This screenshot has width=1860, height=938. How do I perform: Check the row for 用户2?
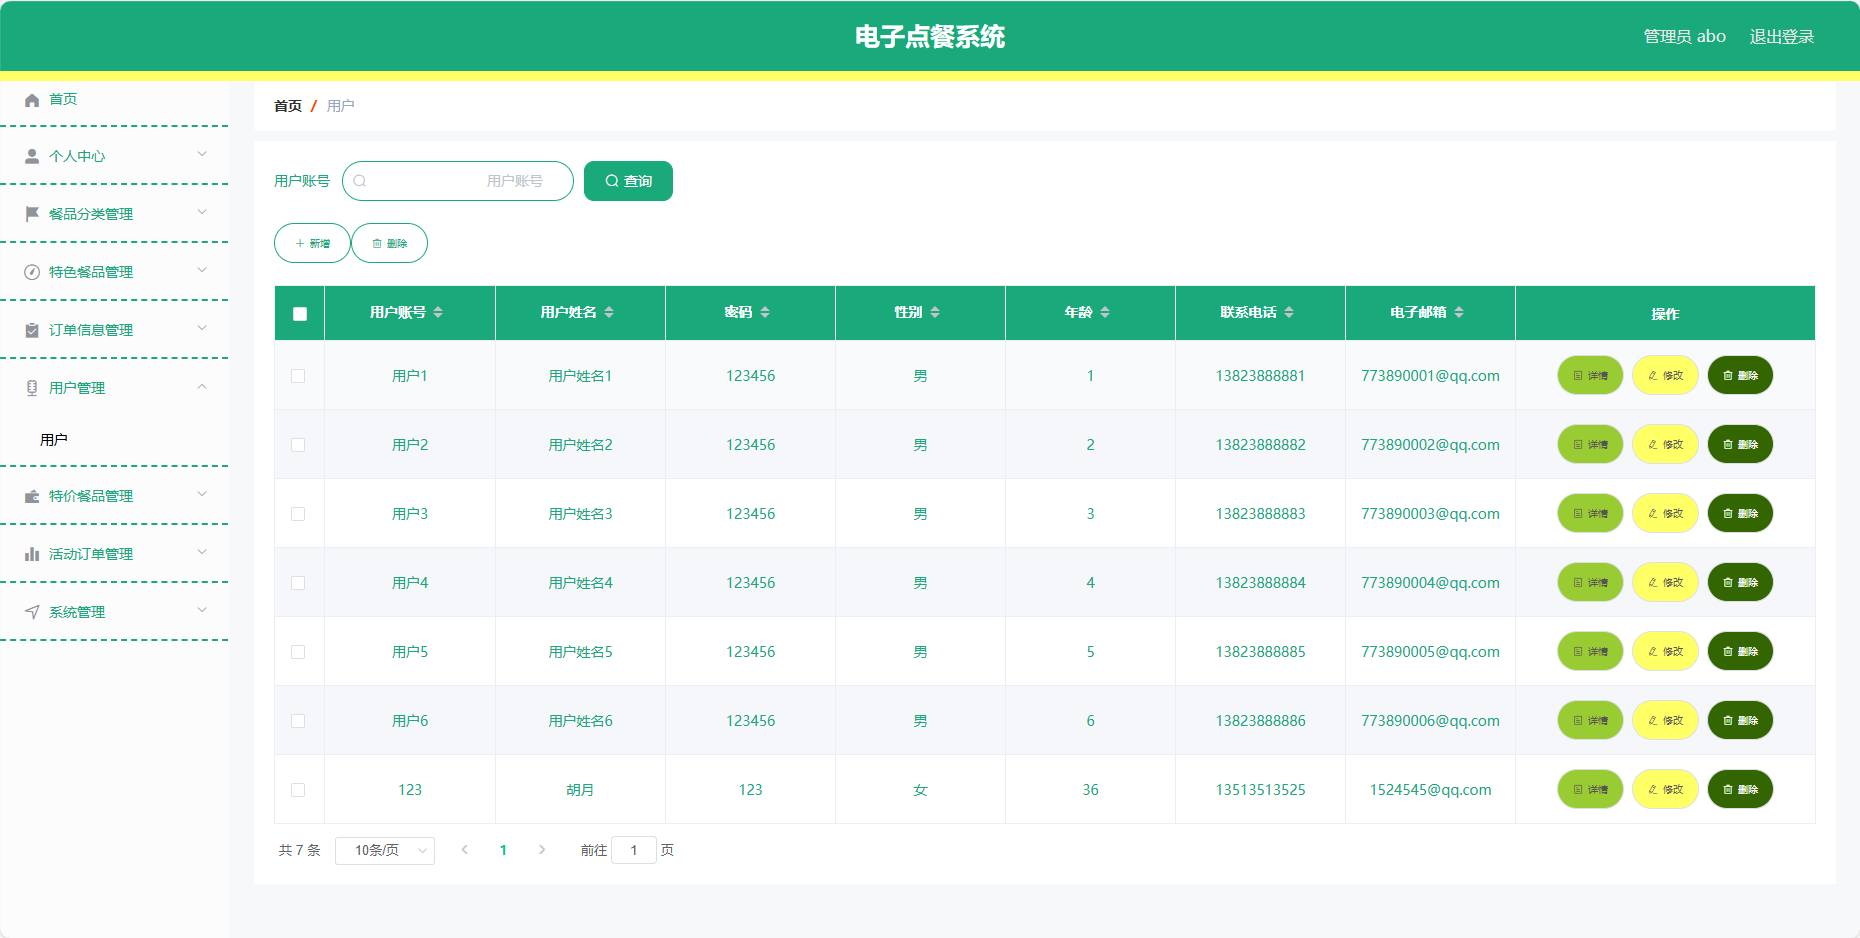click(x=298, y=445)
